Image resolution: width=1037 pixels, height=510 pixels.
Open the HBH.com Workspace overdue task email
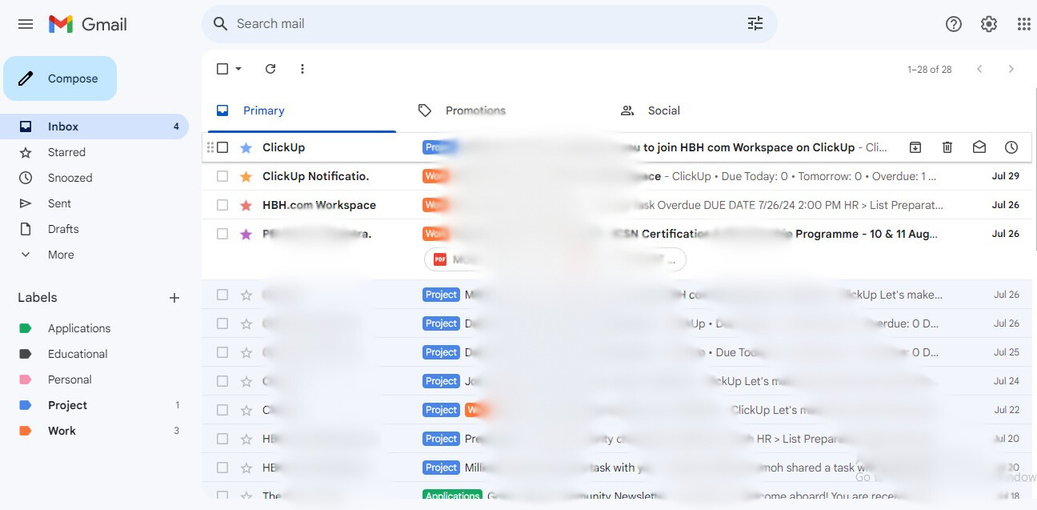pyautogui.click(x=616, y=205)
